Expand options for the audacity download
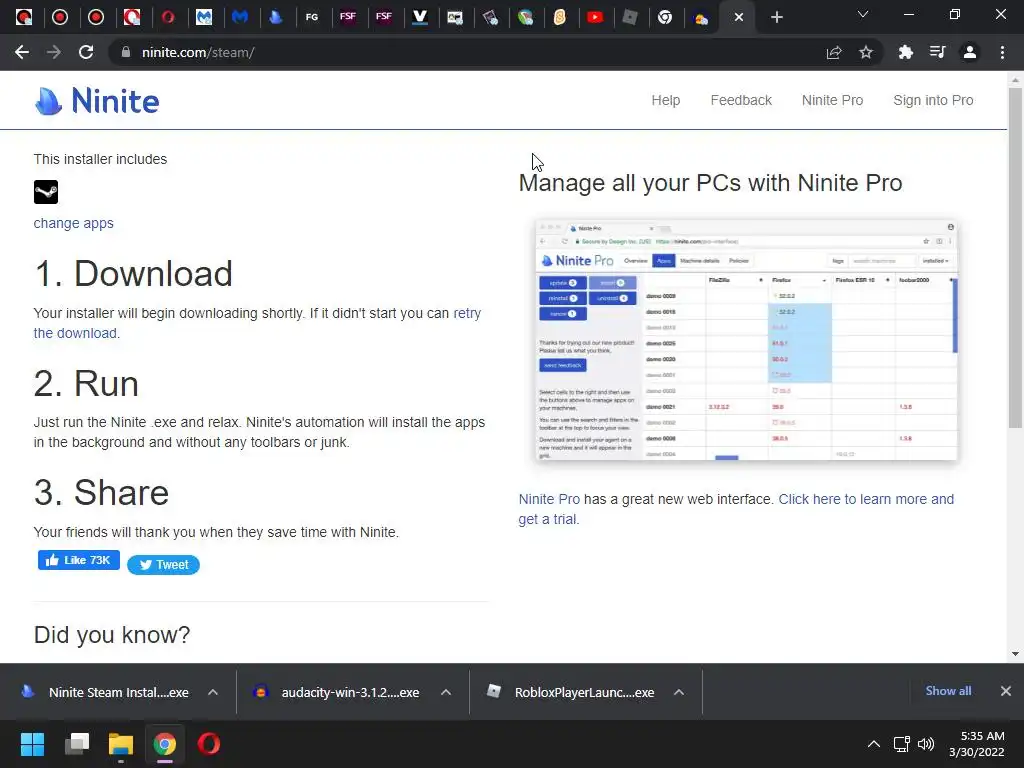 click(446, 692)
